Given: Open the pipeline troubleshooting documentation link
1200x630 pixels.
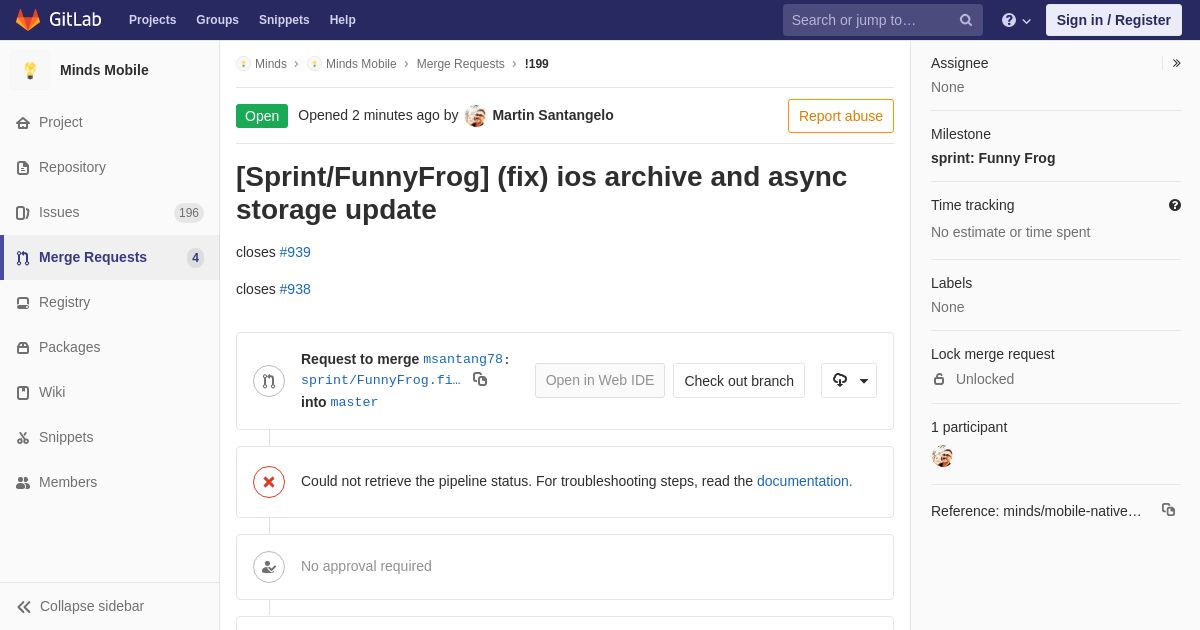Looking at the screenshot, I should (803, 481).
